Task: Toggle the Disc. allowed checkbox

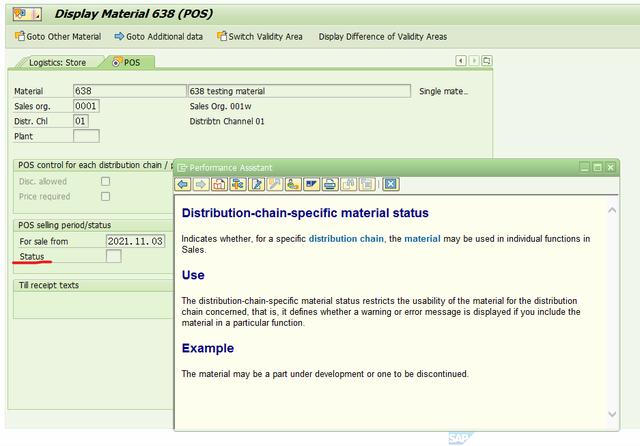Action: click(x=105, y=181)
